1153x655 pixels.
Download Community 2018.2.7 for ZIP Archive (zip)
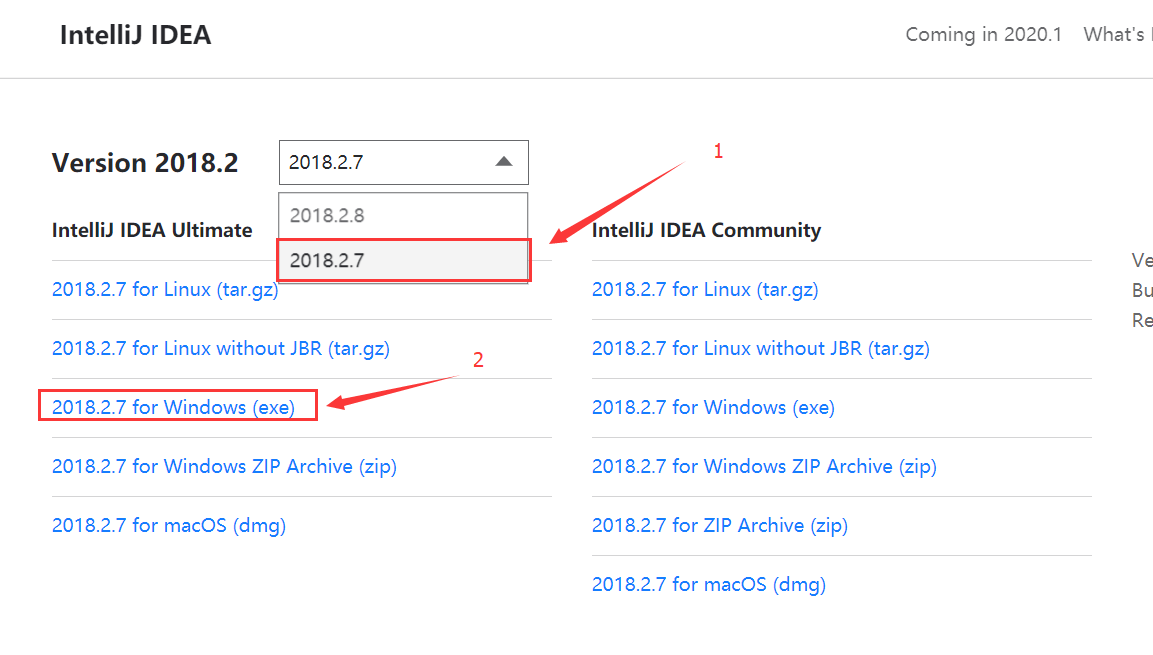(x=720, y=526)
